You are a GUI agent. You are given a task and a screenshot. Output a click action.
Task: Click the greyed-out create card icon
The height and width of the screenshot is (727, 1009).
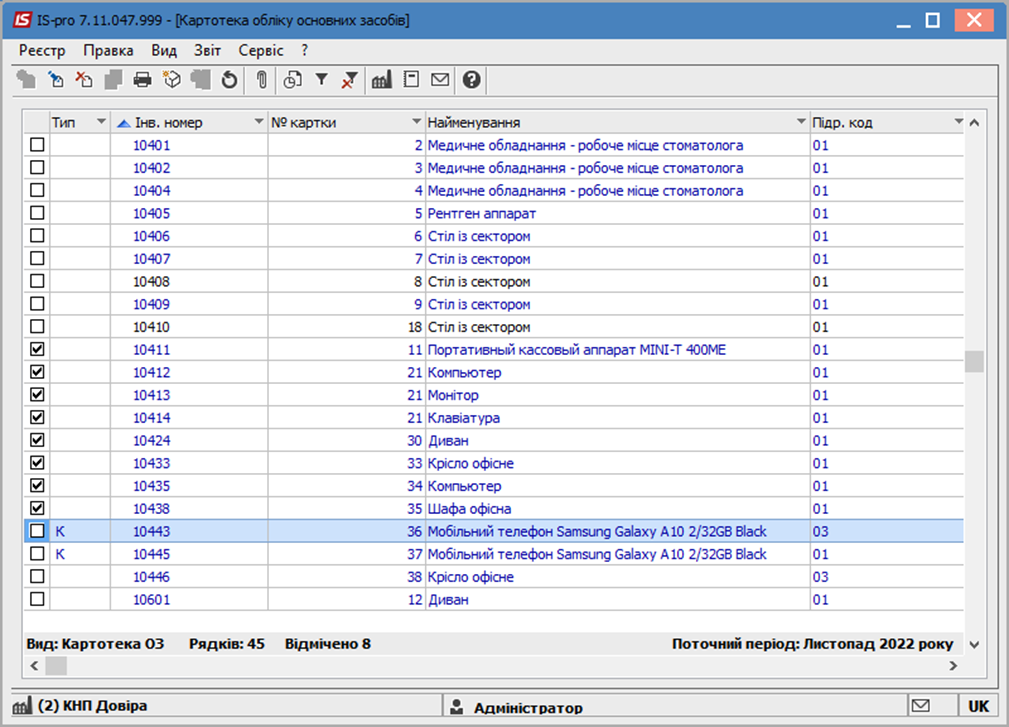pyautogui.click(x=26, y=80)
